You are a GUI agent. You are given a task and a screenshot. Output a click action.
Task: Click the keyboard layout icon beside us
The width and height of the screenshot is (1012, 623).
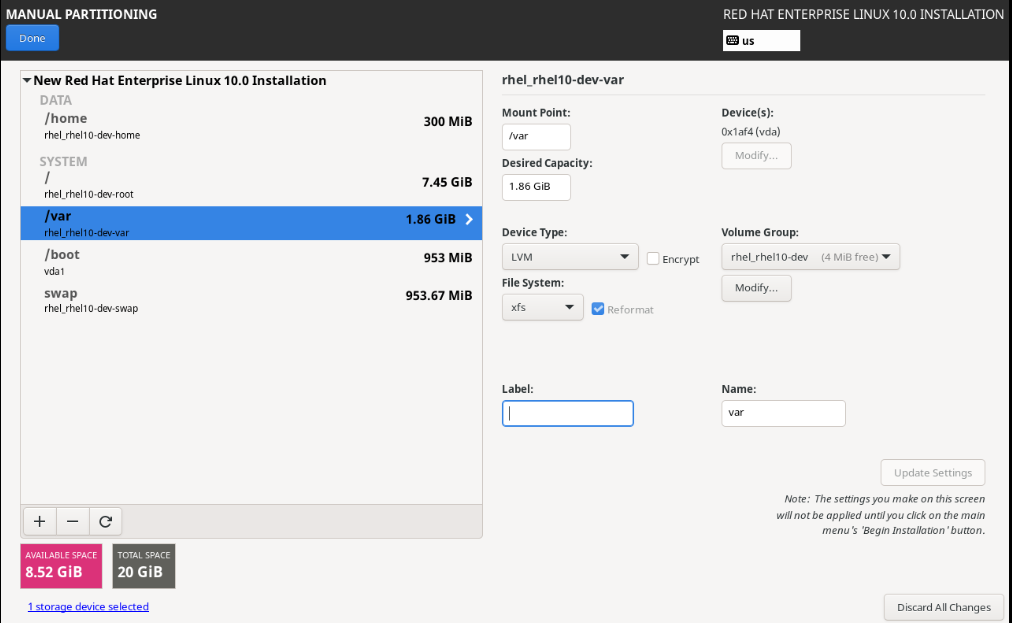[733, 41]
